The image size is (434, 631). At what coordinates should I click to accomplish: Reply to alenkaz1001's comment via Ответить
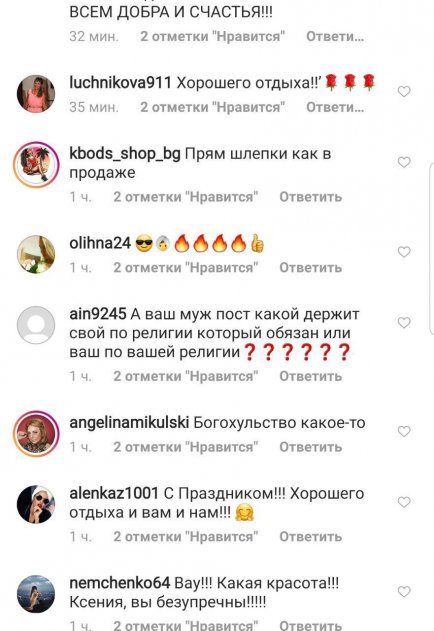coord(310,537)
